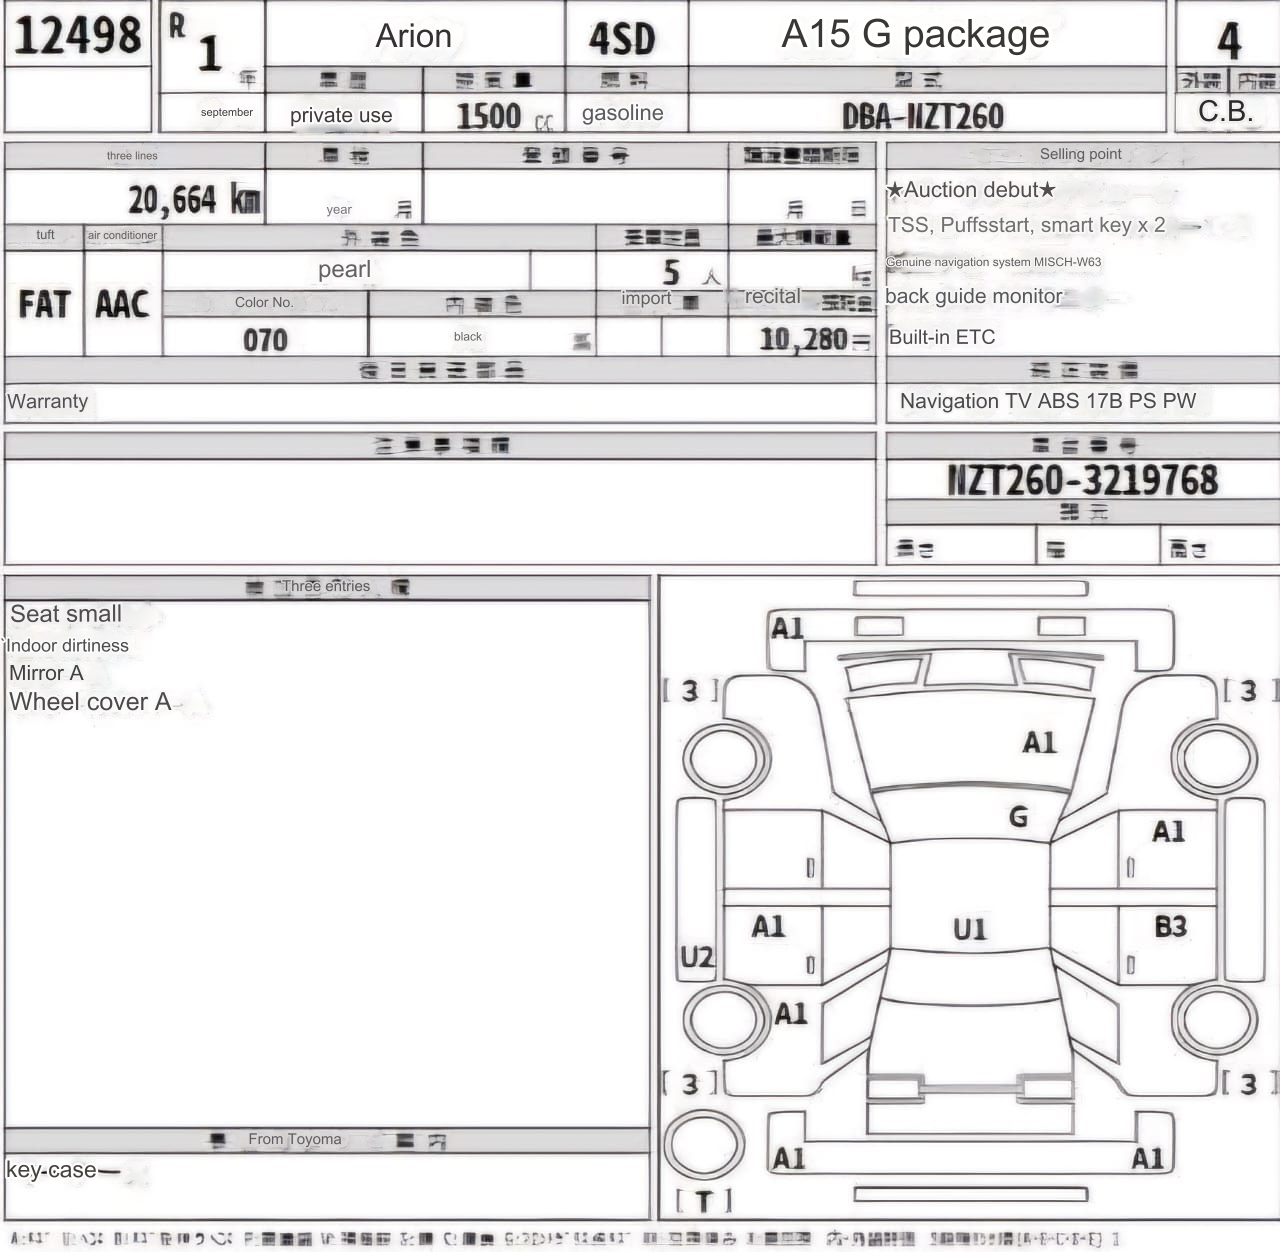Click the Wheel cover A note
Viewport: 1280px width, 1252px height.
click(x=90, y=702)
